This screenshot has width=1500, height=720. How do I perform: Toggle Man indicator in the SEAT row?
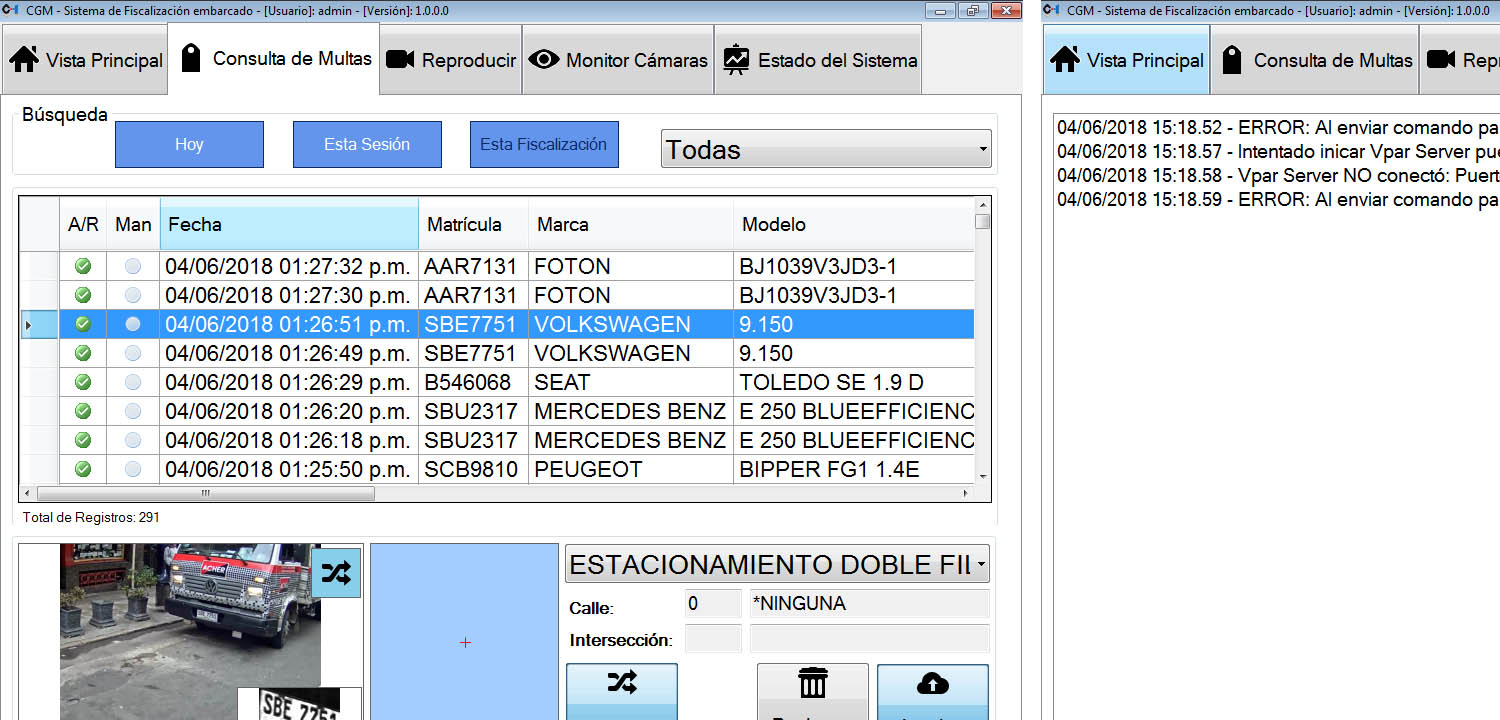133,382
